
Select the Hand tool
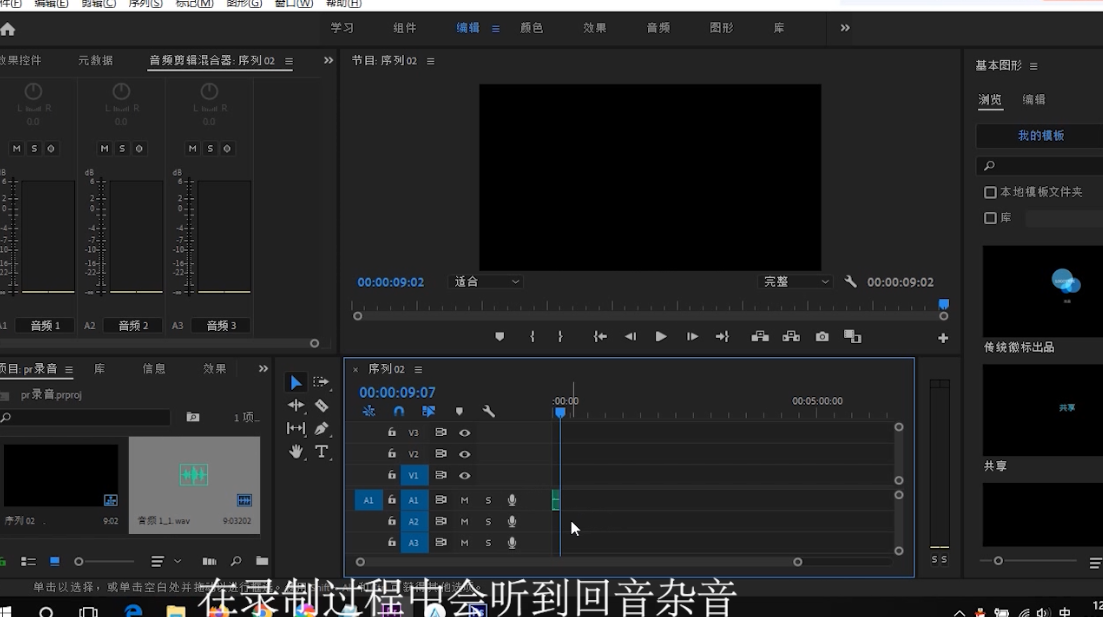(x=296, y=450)
